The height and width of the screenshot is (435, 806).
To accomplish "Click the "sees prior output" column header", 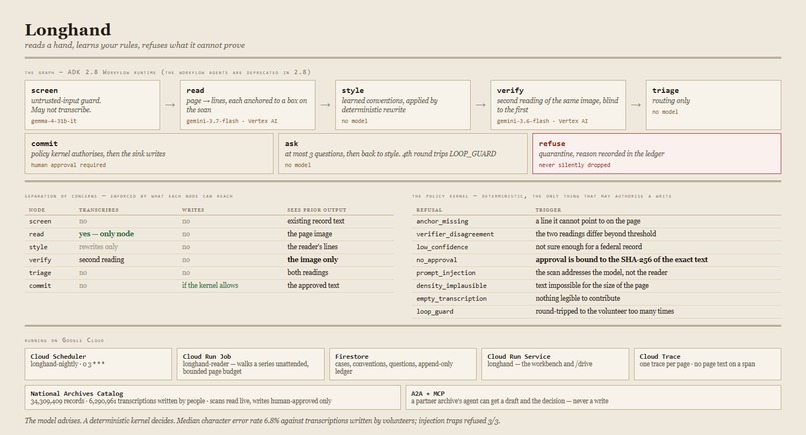I will pyautogui.click(x=317, y=210).
